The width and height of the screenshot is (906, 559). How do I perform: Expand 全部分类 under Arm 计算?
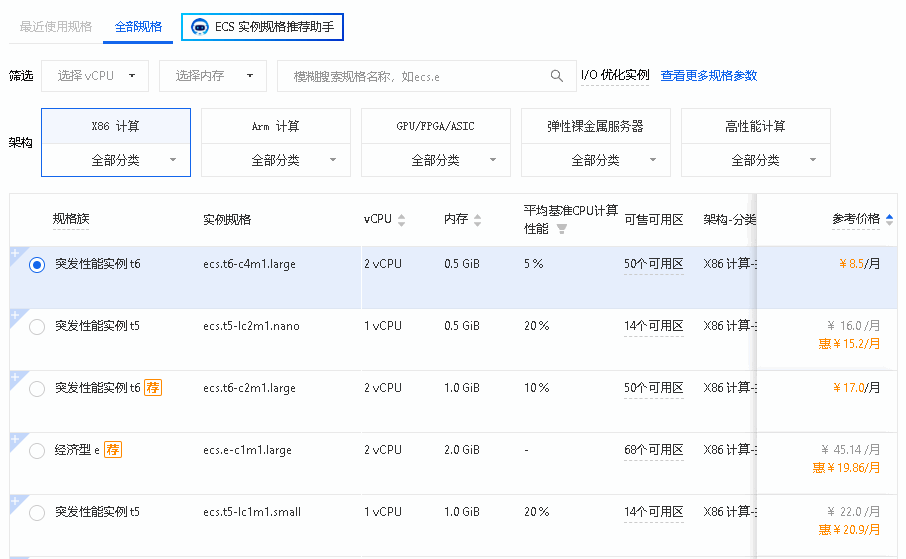click(276, 160)
